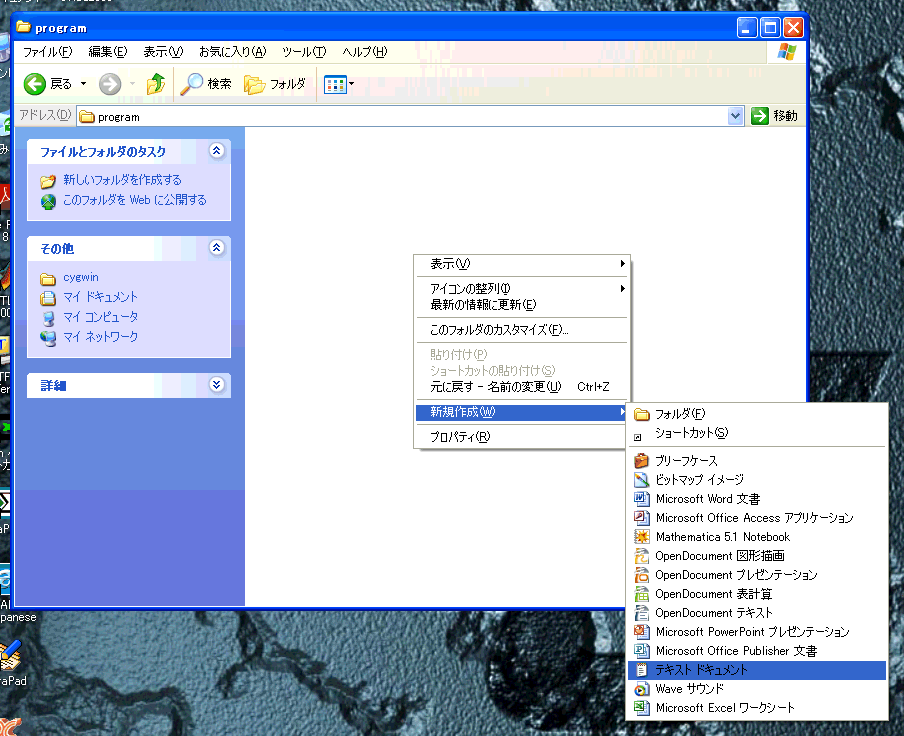Select 最新の情報に更新(E) in context menu
This screenshot has width=904, height=736.
coord(521,305)
